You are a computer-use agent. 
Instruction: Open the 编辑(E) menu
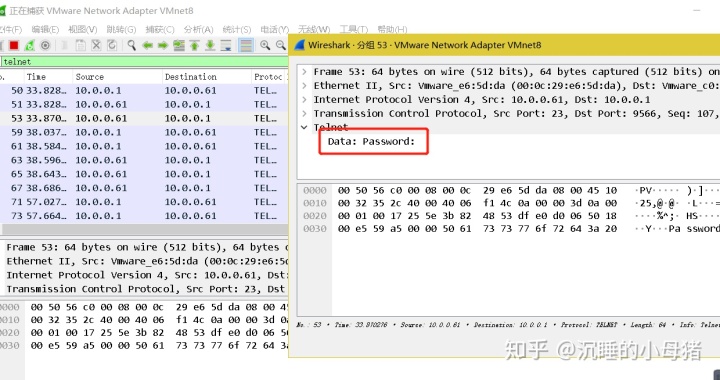pos(45,29)
